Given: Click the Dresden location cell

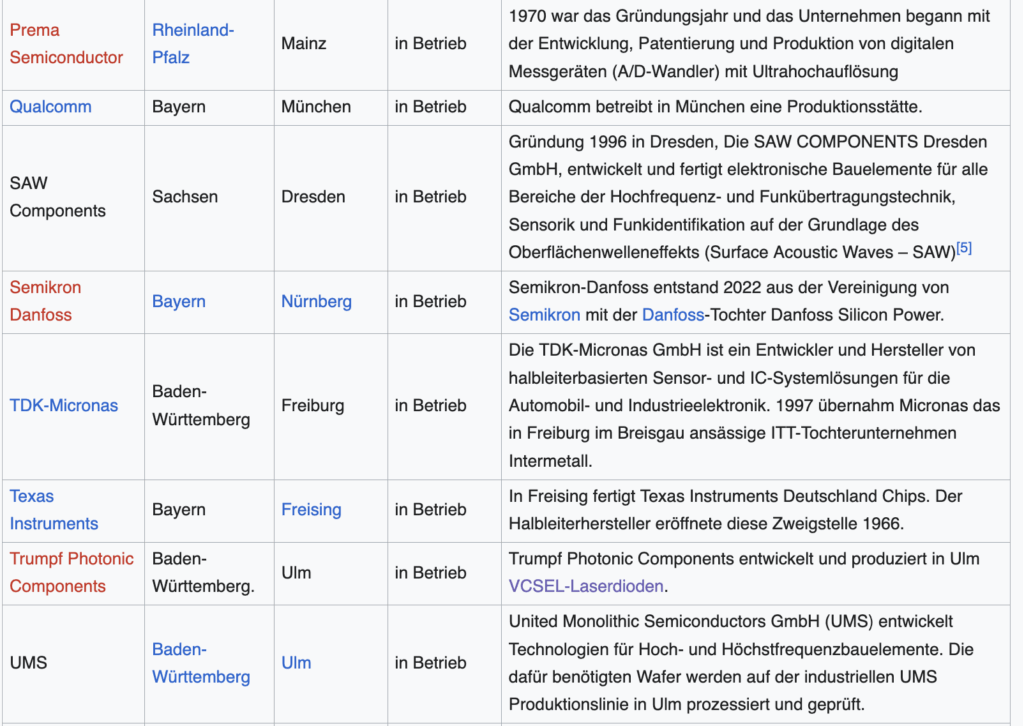Looking at the screenshot, I should click(313, 197).
